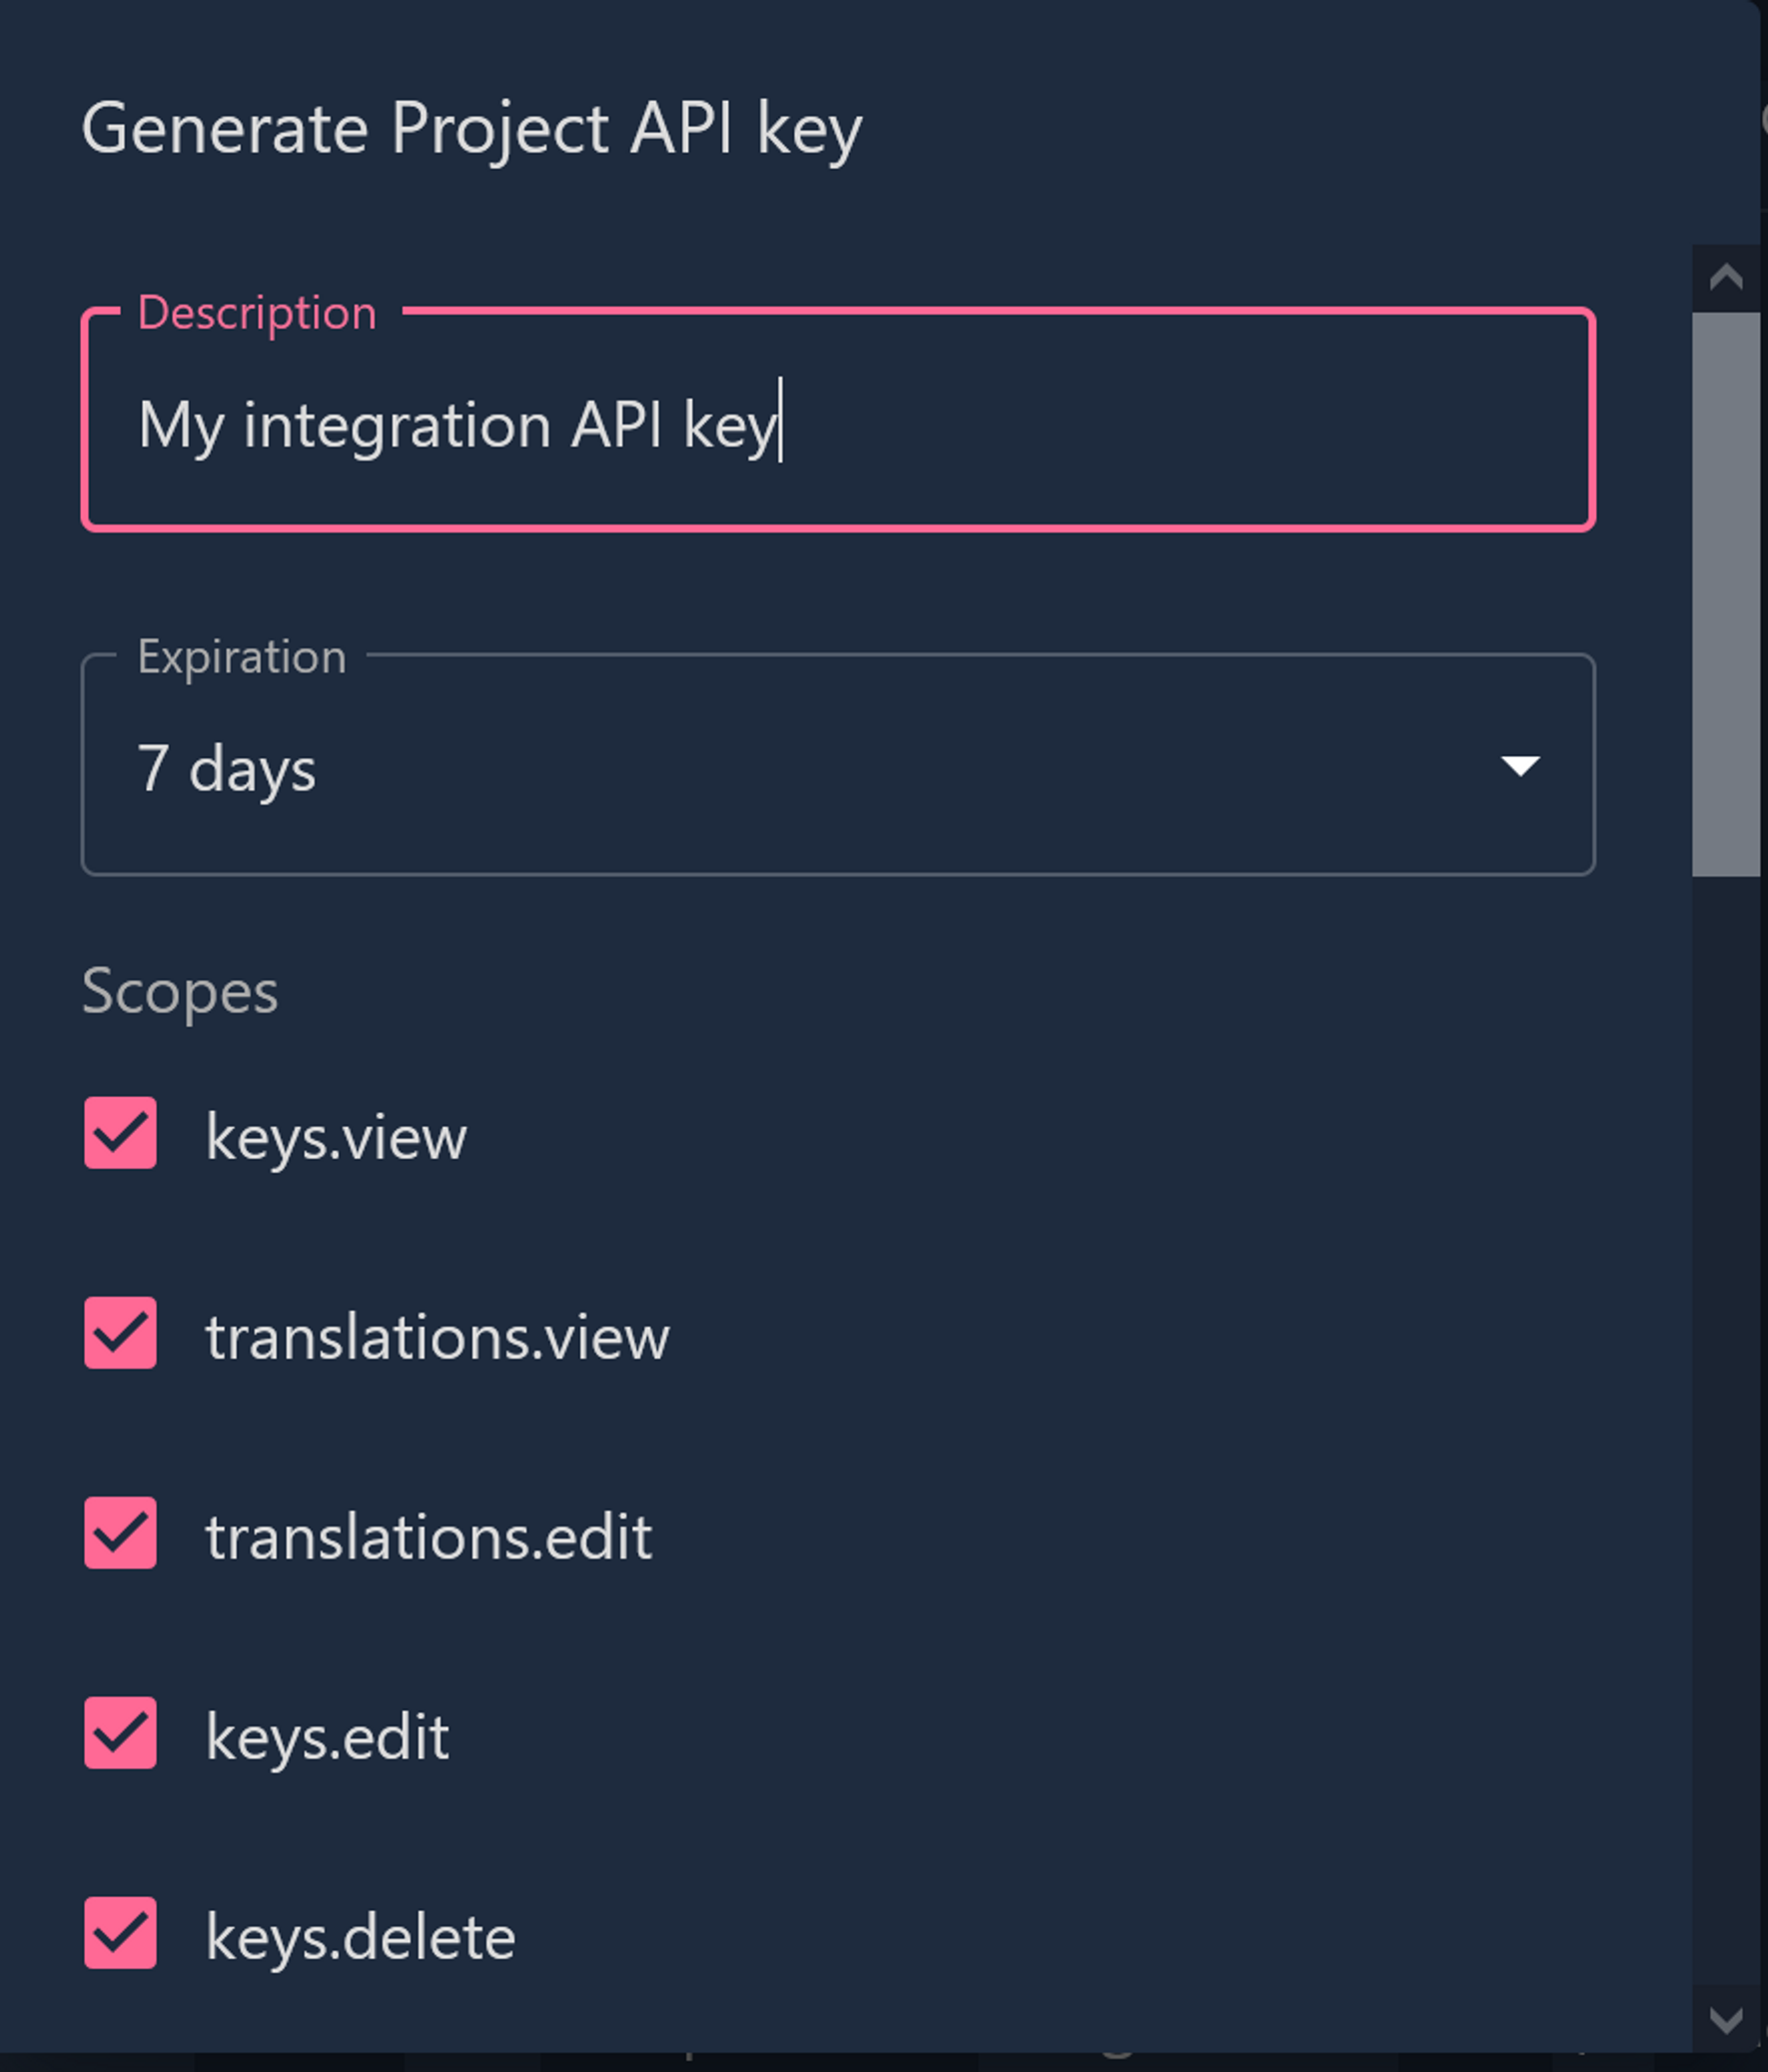The width and height of the screenshot is (1768, 2072).
Task: Click the Expiration field label
Action: coord(242,657)
